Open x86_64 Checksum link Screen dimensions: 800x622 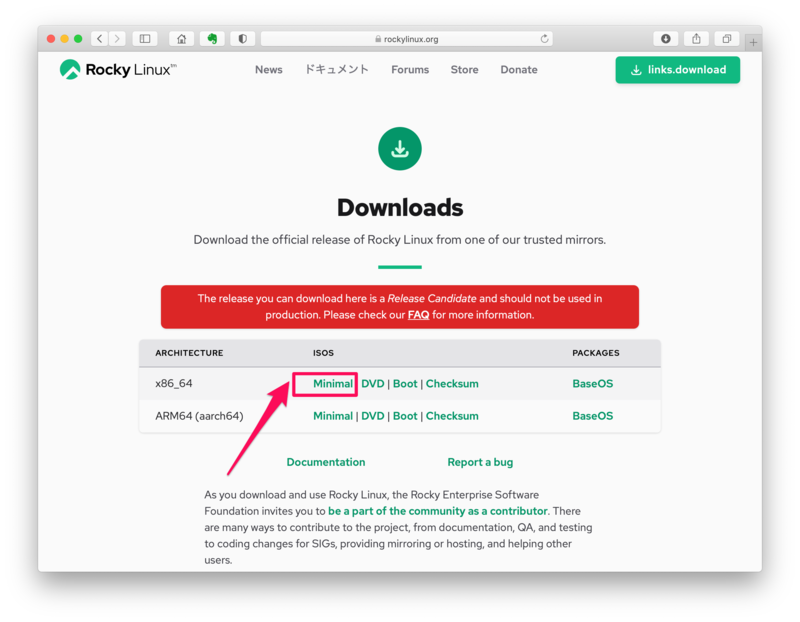(x=452, y=384)
